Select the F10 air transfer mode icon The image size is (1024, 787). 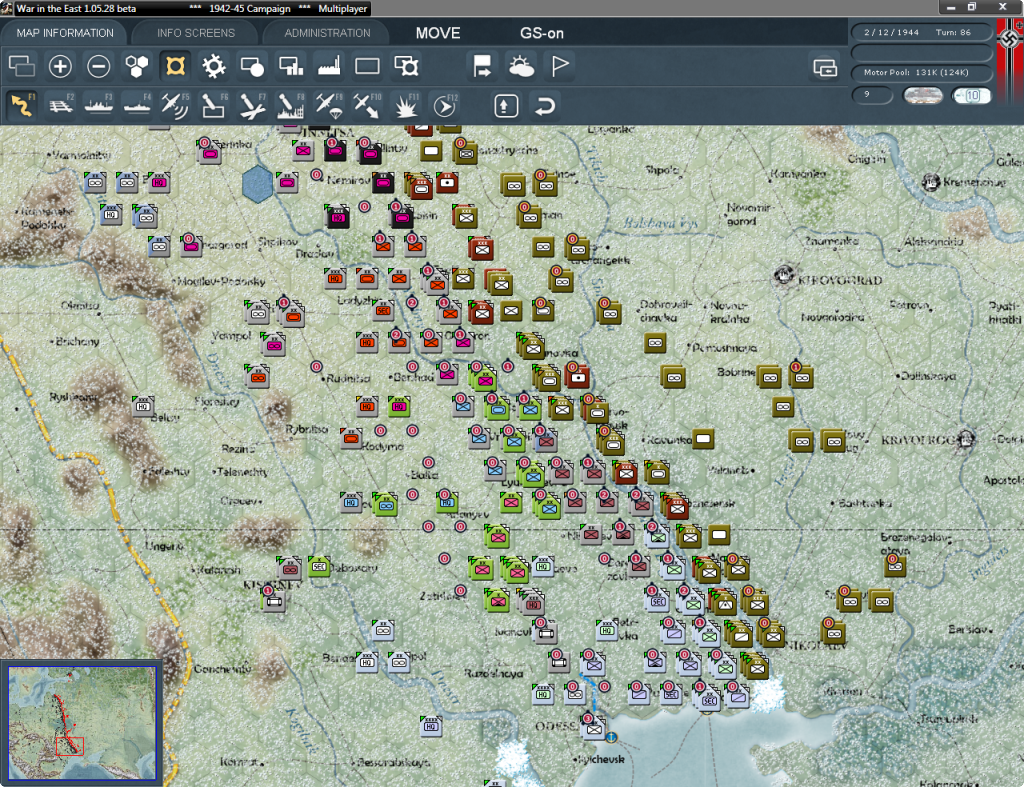point(367,105)
